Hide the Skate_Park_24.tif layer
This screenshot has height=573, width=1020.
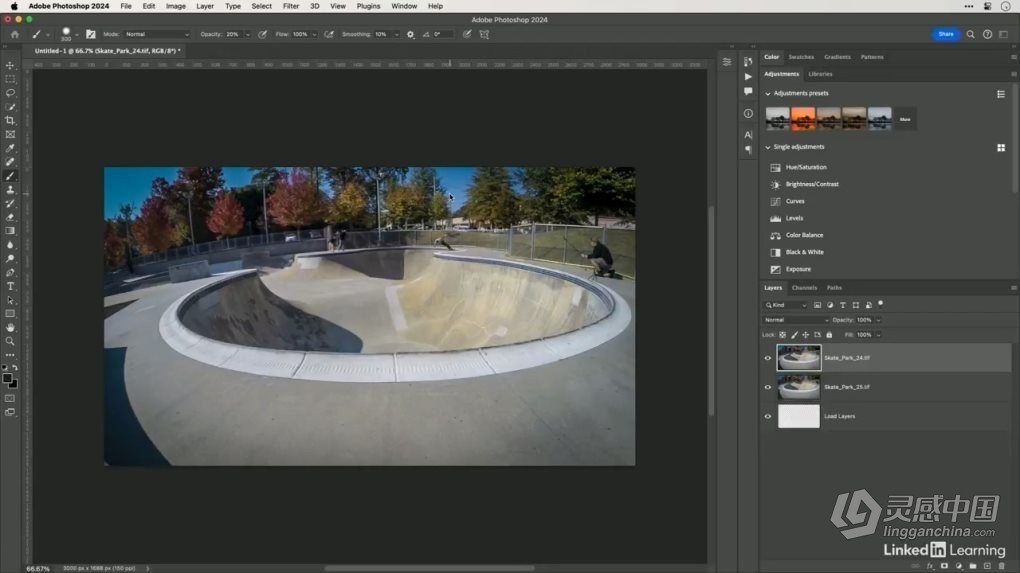768,358
